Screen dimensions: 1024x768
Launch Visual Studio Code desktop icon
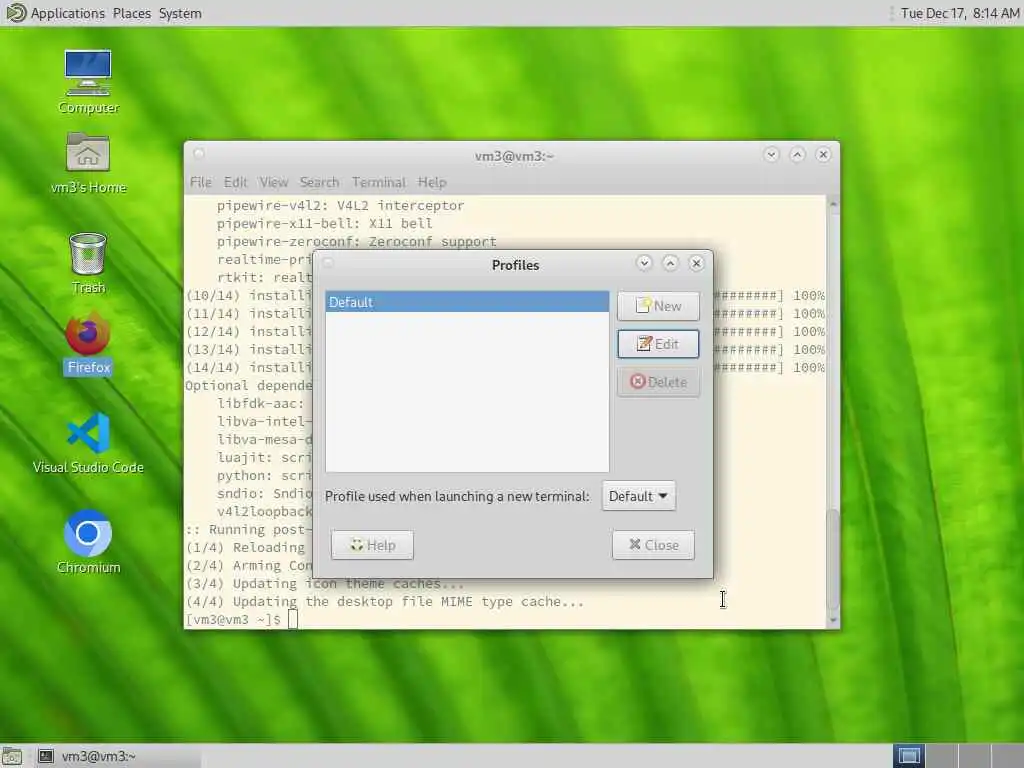[88, 443]
